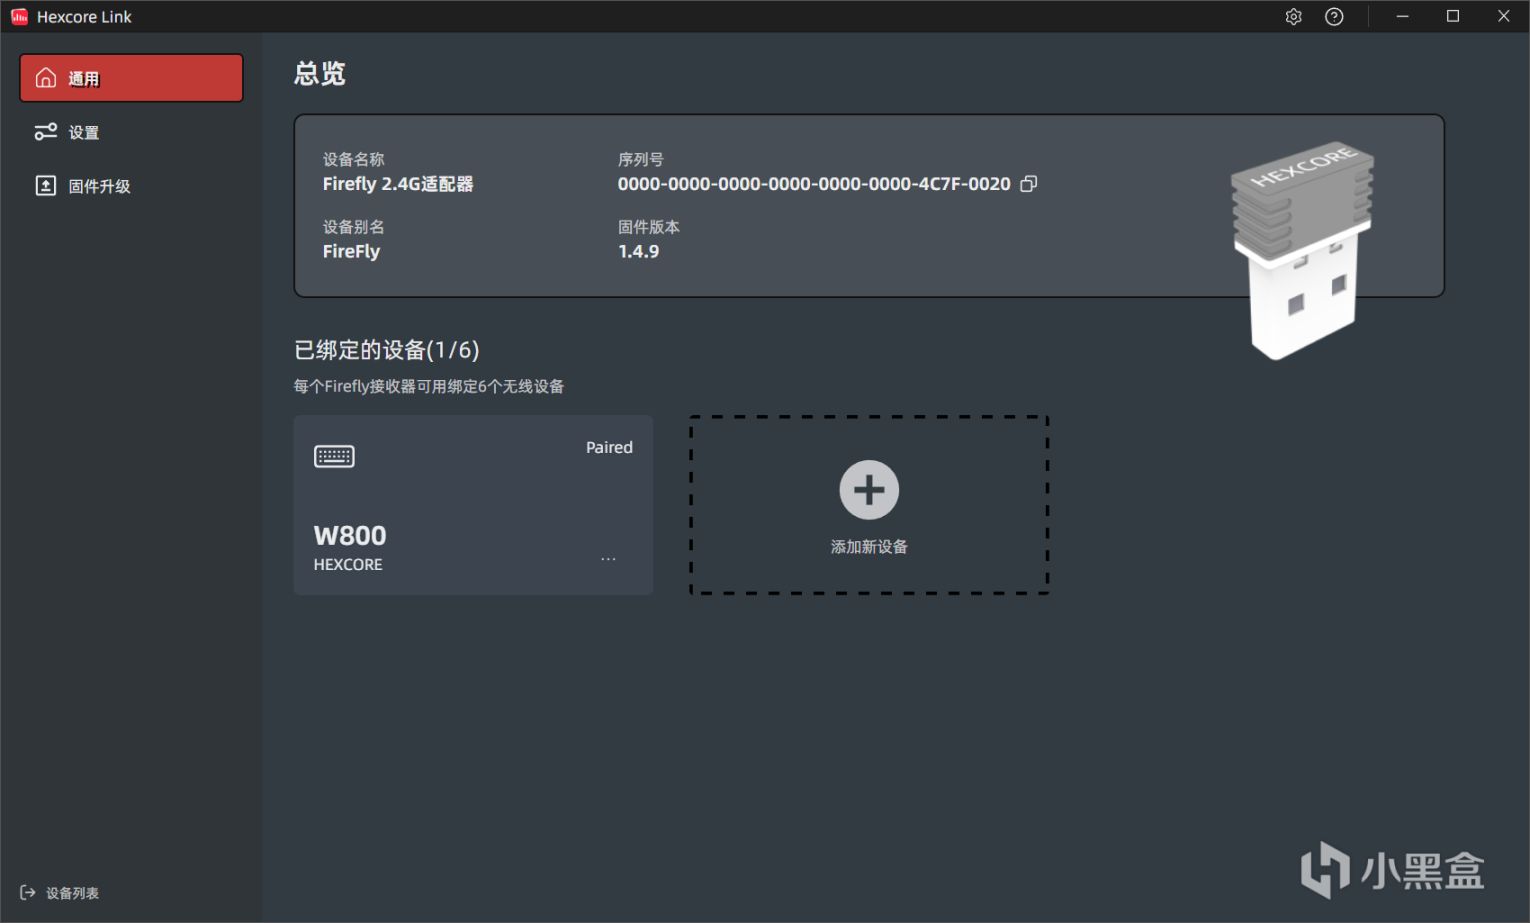Click the exit arrow icon beside 设备列表
Screen dimensions: 1530x923
28,893
